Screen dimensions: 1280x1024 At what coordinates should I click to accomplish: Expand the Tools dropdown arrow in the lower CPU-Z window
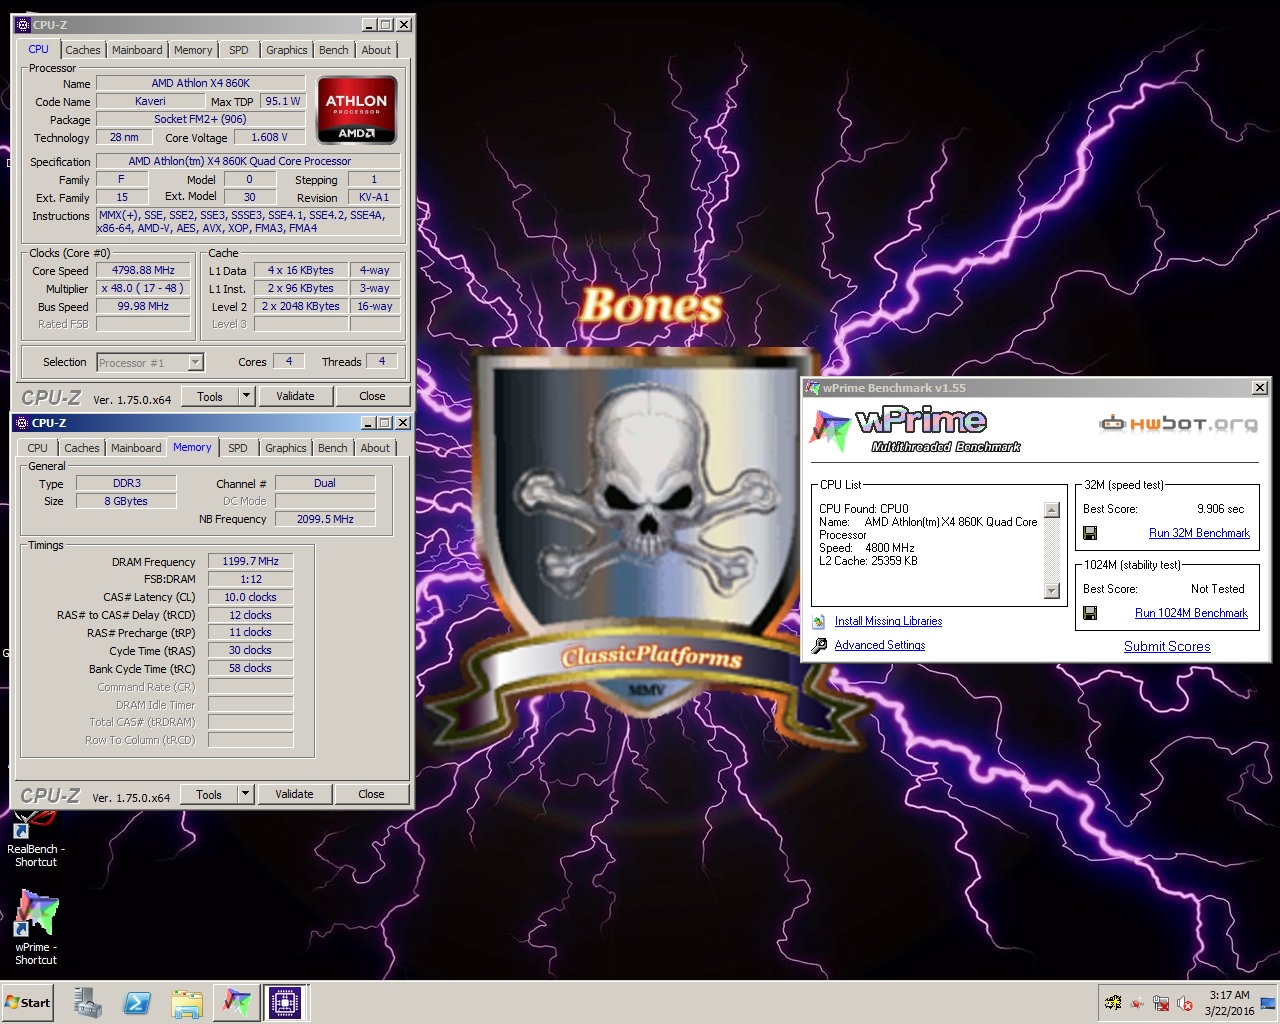(x=245, y=794)
